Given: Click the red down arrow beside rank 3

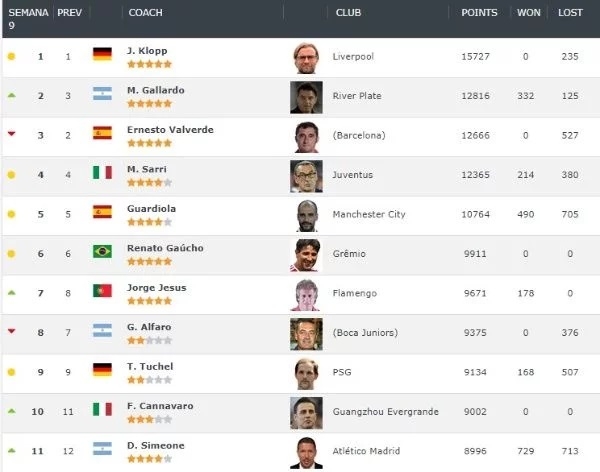Looking at the screenshot, I should tap(11, 134).
